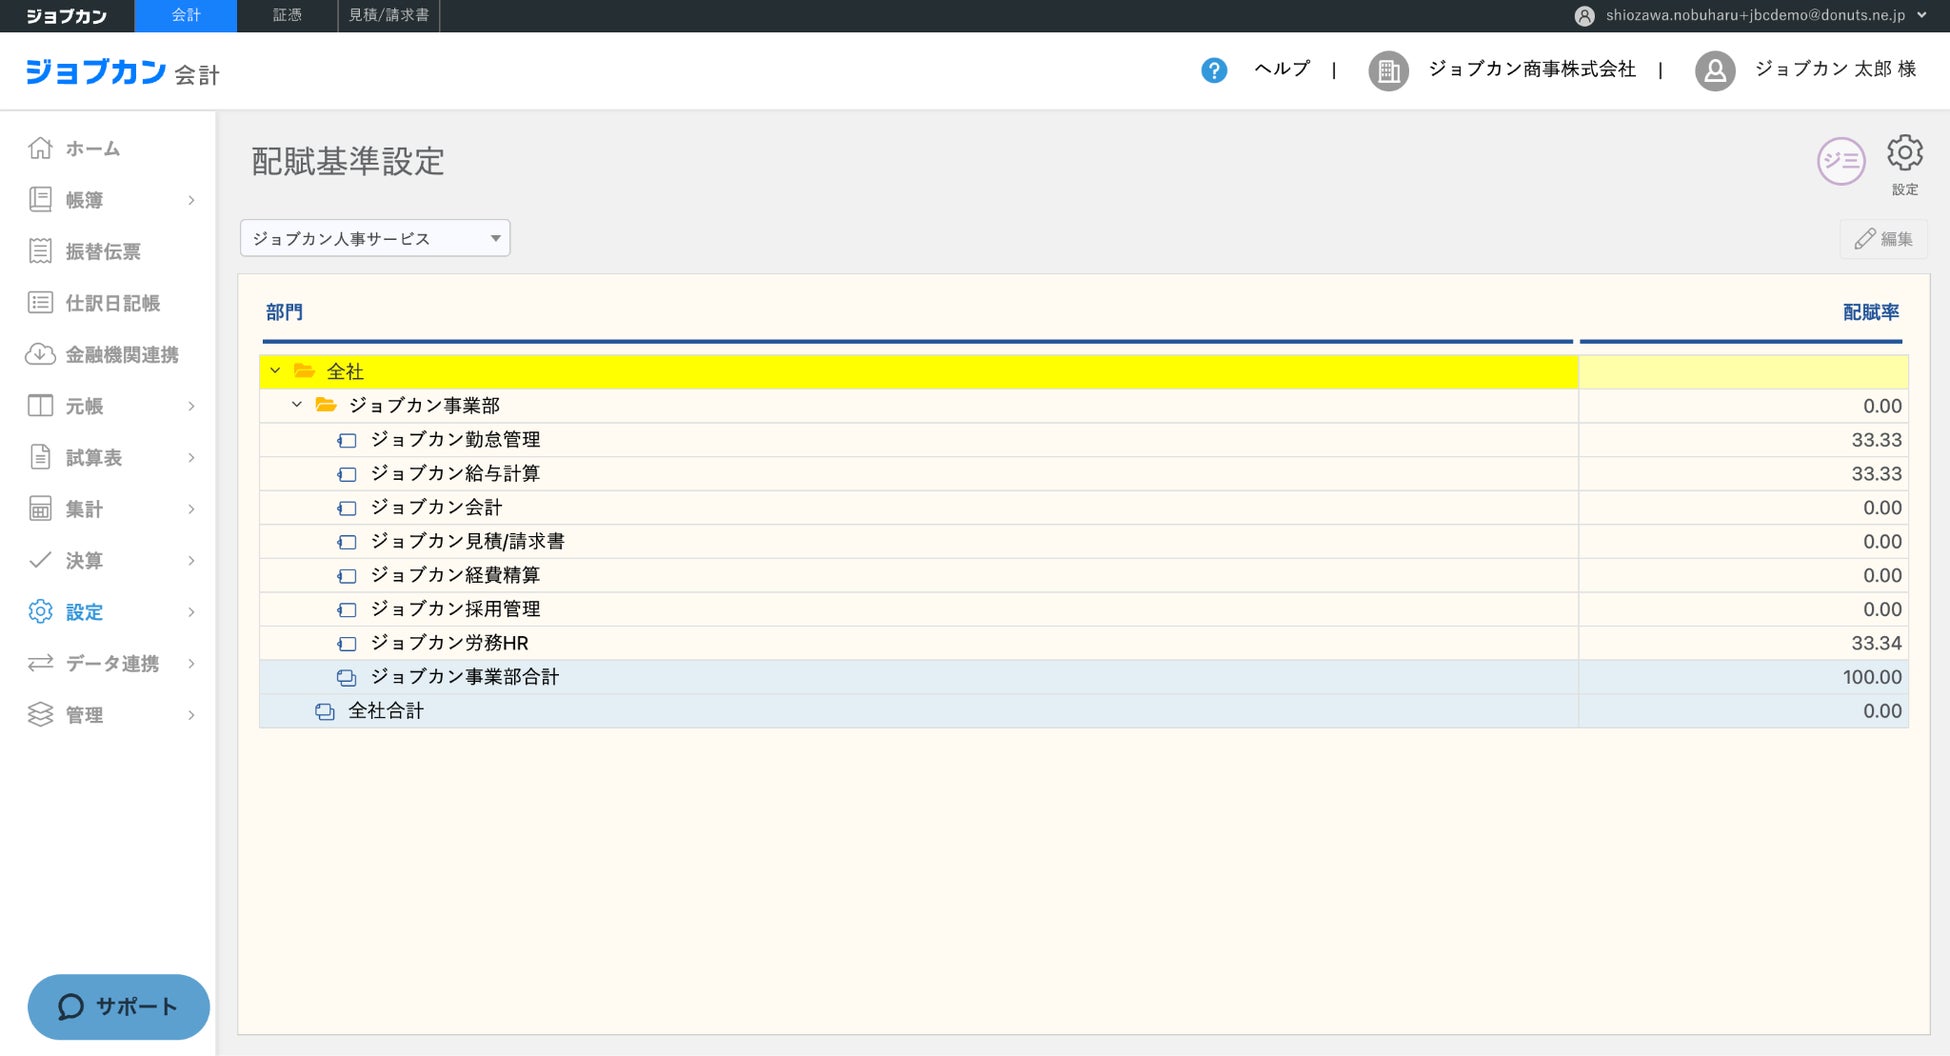
Task: Open the サポート chat button
Action: click(x=118, y=1007)
